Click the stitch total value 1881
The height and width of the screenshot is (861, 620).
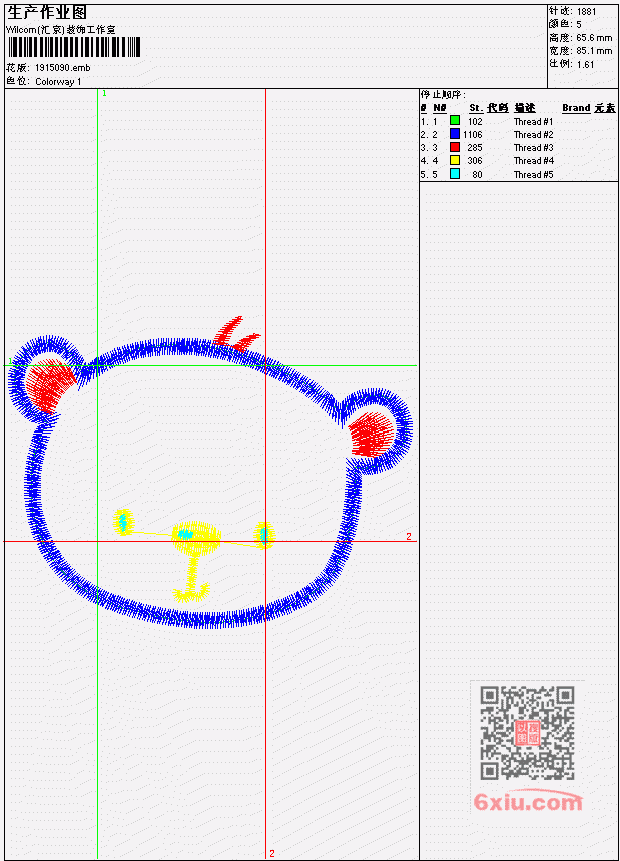click(x=586, y=11)
